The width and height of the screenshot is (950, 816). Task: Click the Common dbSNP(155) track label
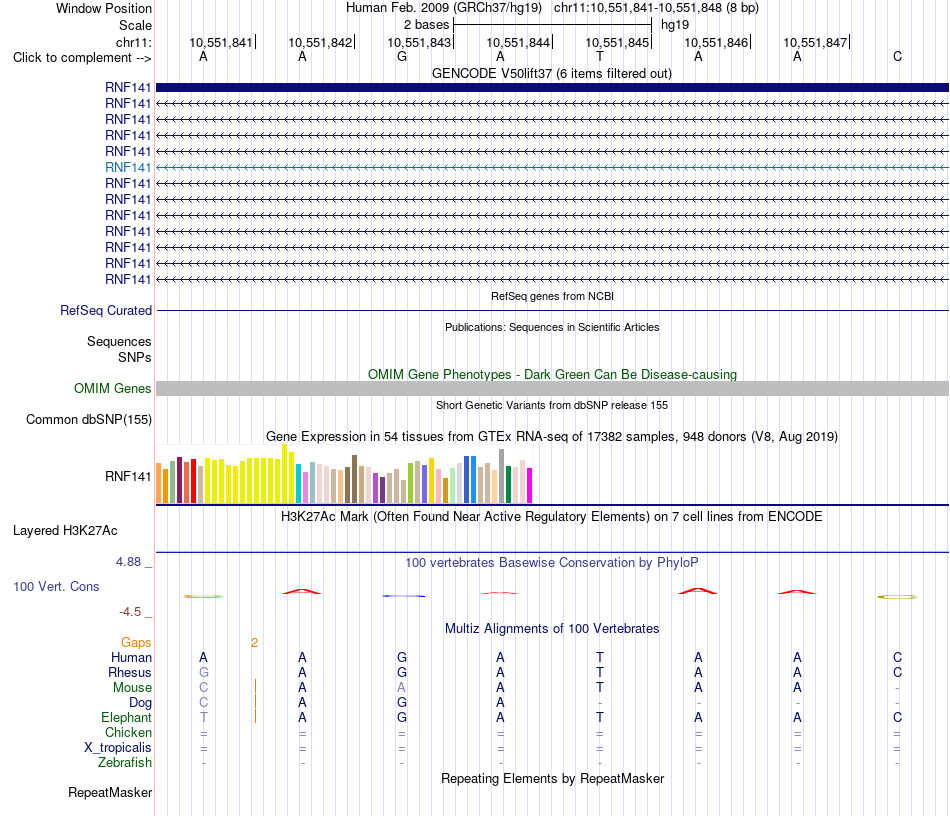click(x=88, y=419)
